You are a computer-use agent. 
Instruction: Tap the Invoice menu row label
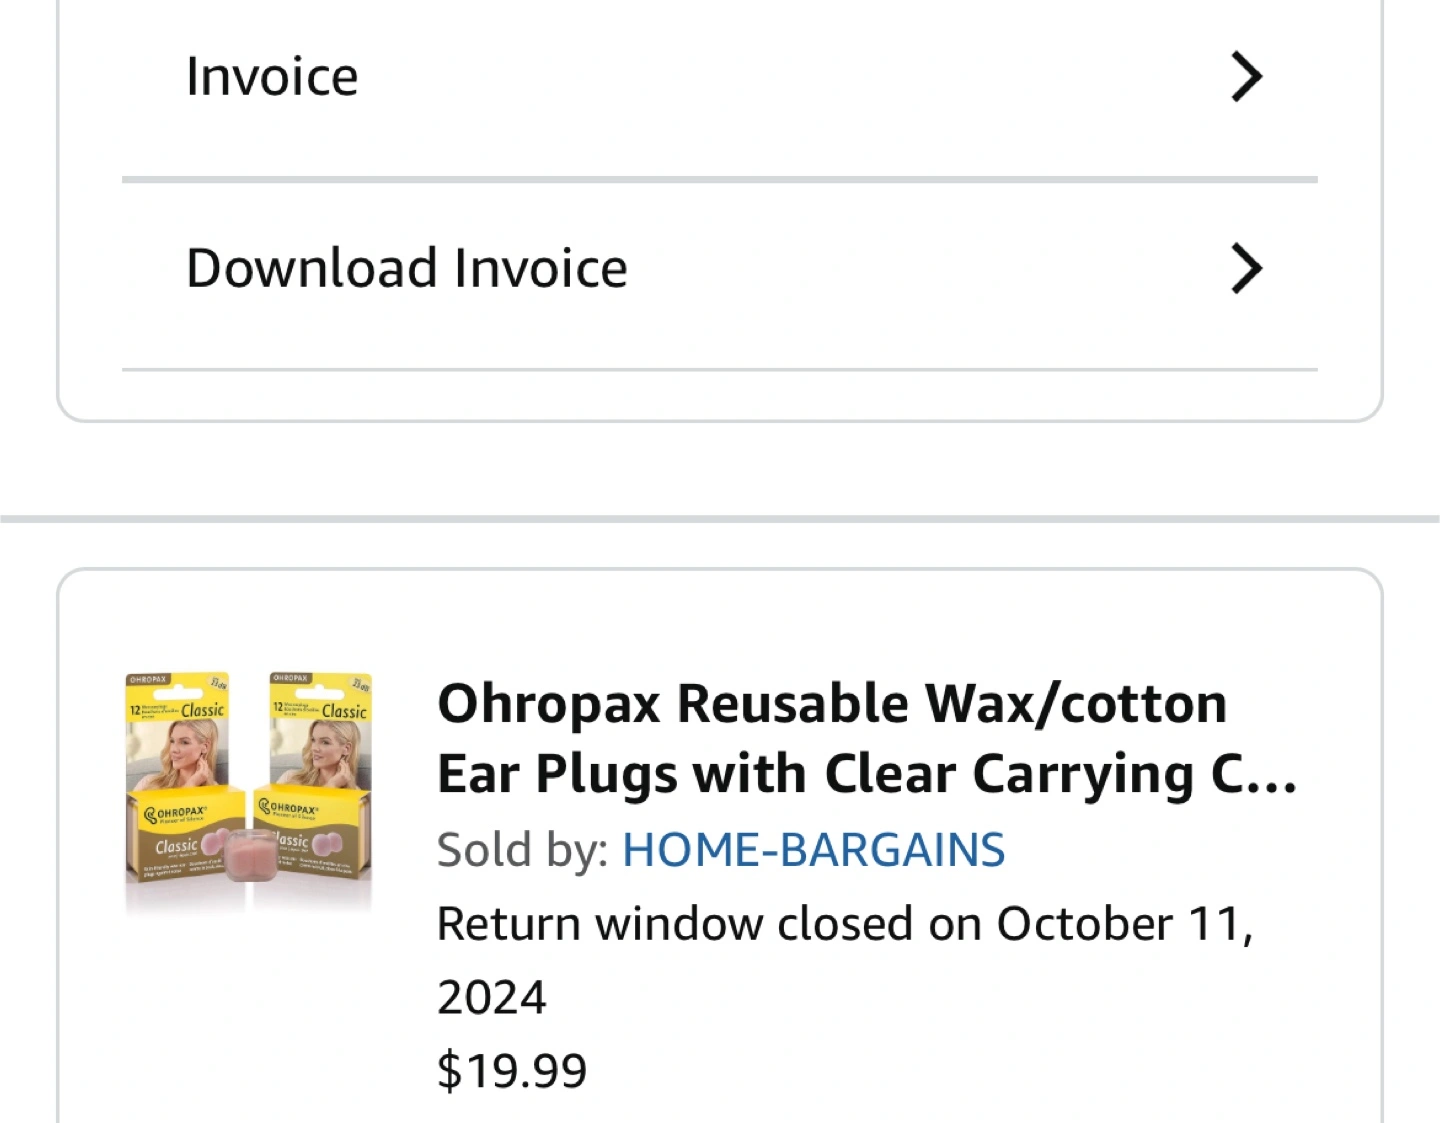272,77
